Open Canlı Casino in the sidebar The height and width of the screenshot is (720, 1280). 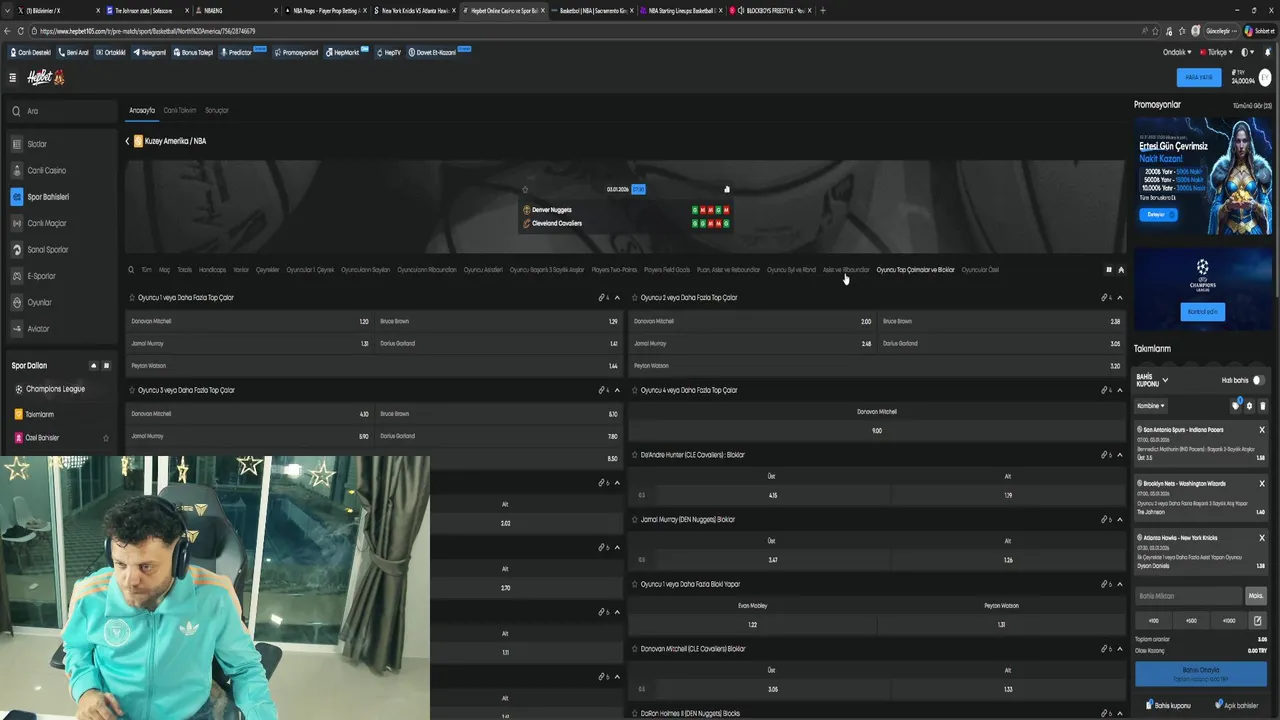(61, 170)
